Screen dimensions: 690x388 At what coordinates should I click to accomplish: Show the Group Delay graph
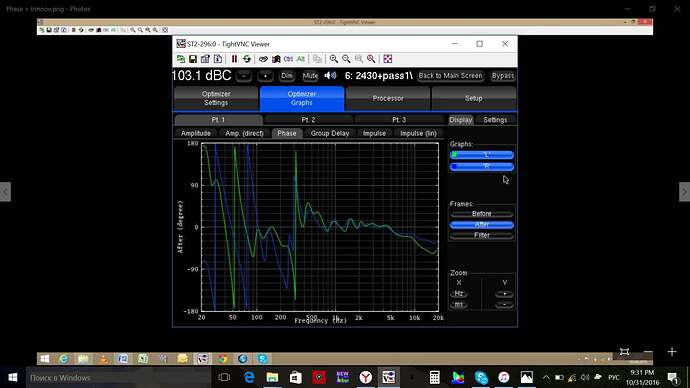coord(330,133)
